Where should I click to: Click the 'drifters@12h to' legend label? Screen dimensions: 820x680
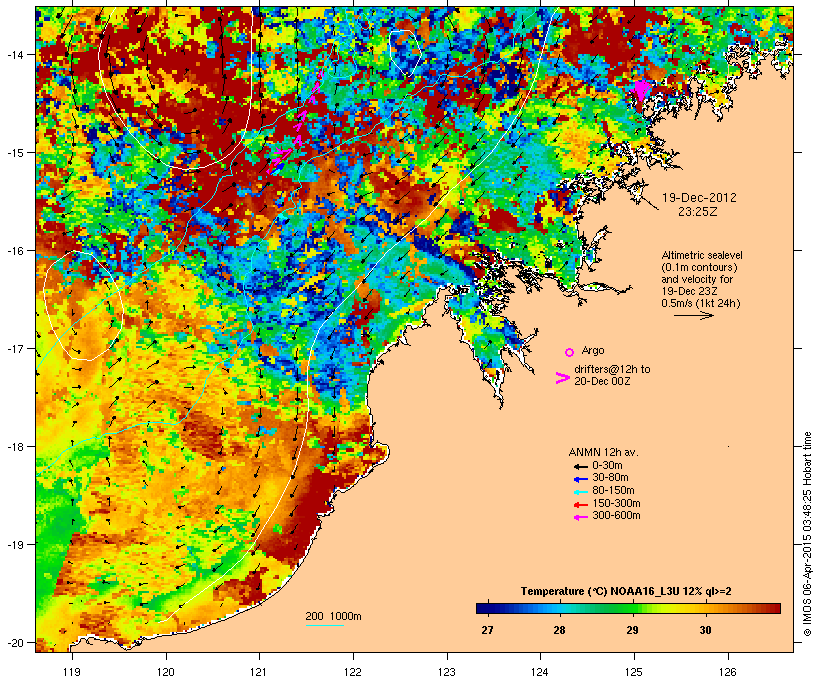tap(612, 369)
